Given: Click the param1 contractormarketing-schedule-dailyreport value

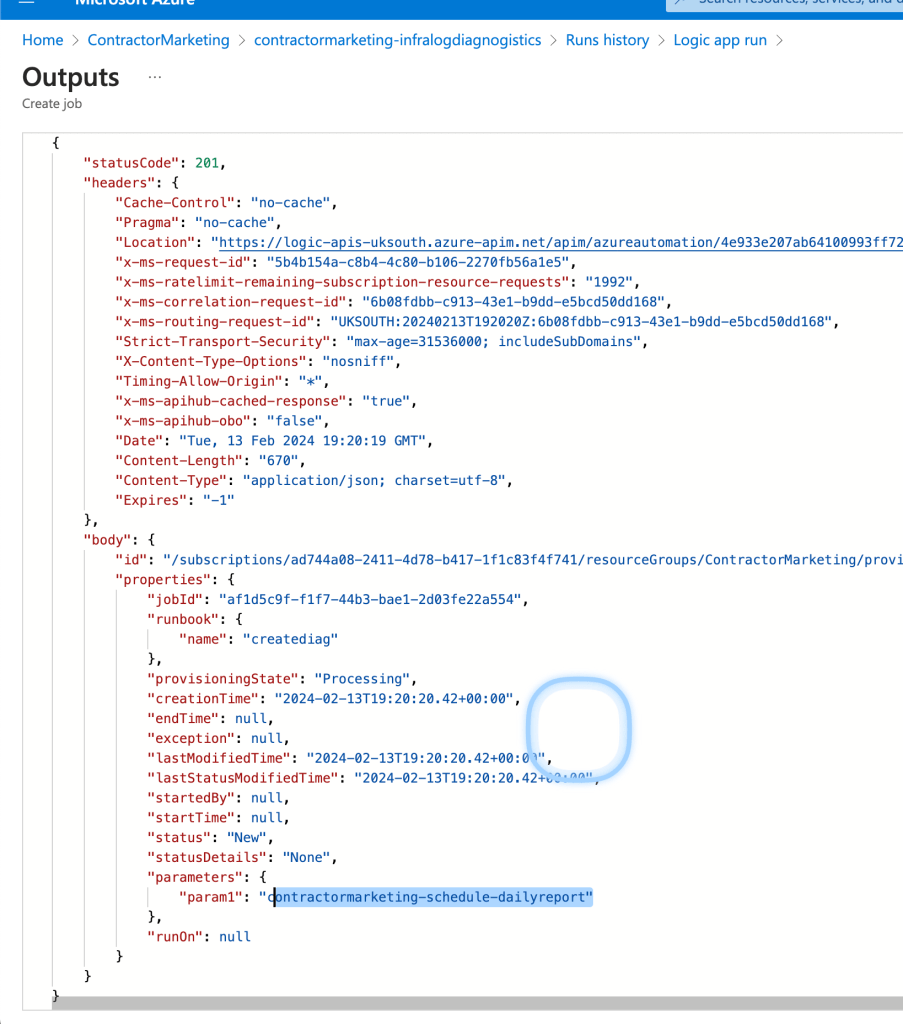Looking at the screenshot, I should point(426,897).
